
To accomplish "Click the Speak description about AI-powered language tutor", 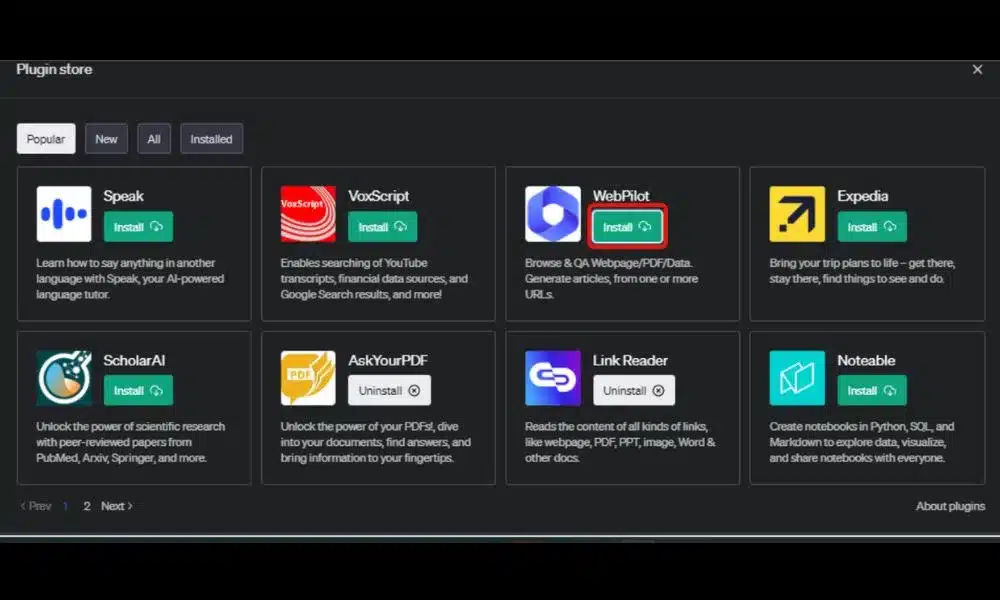I will 130,279.
